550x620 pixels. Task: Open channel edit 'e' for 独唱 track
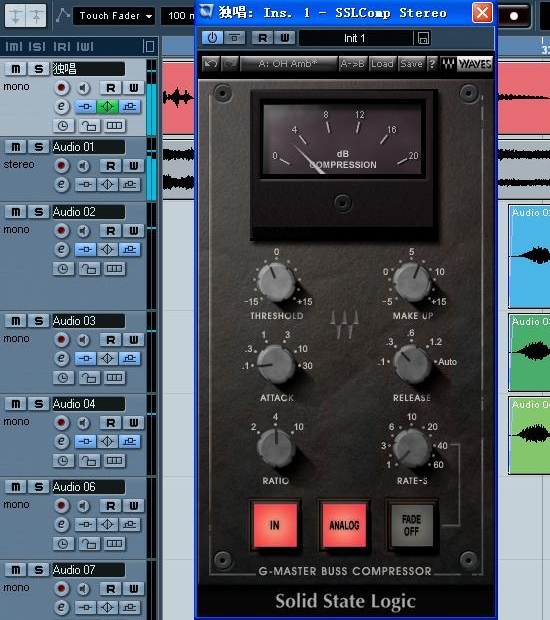click(x=61, y=106)
